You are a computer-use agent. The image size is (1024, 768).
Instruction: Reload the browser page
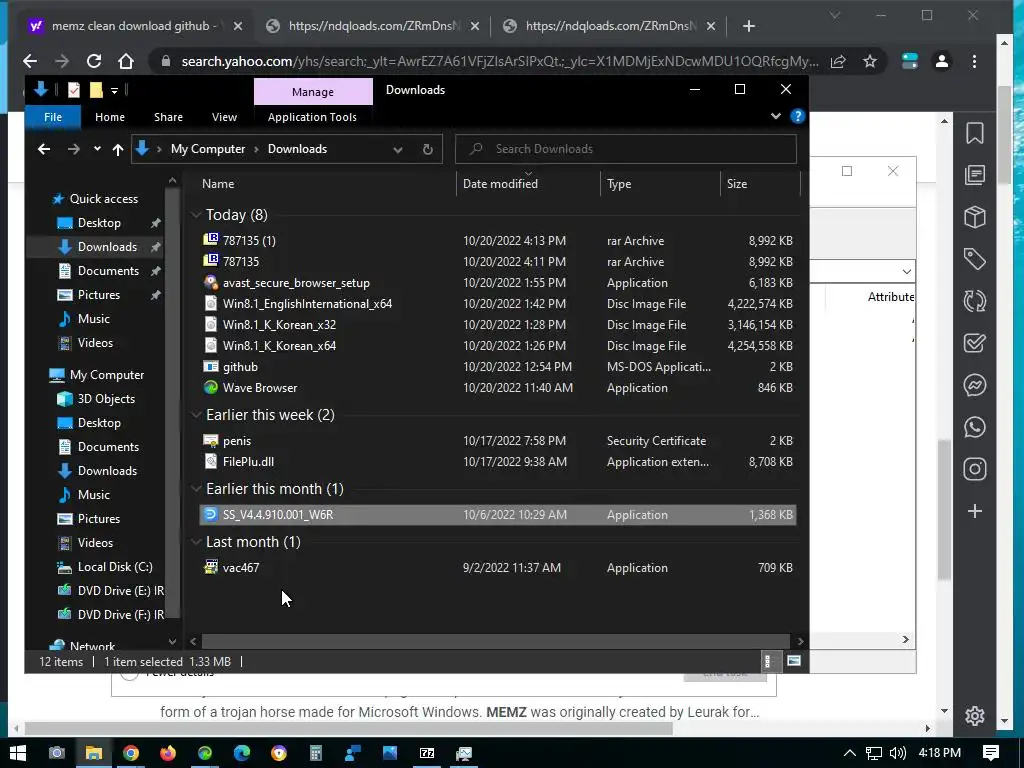pyautogui.click(x=94, y=61)
